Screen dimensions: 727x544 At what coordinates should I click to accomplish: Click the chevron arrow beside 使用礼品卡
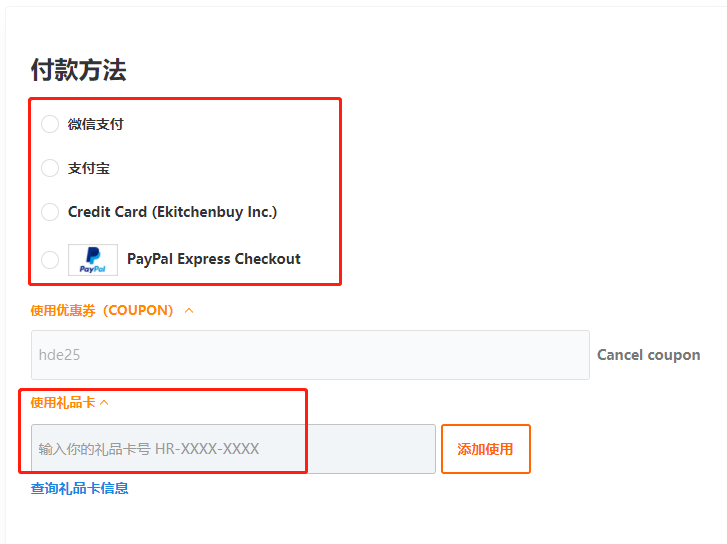coord(104,403)
